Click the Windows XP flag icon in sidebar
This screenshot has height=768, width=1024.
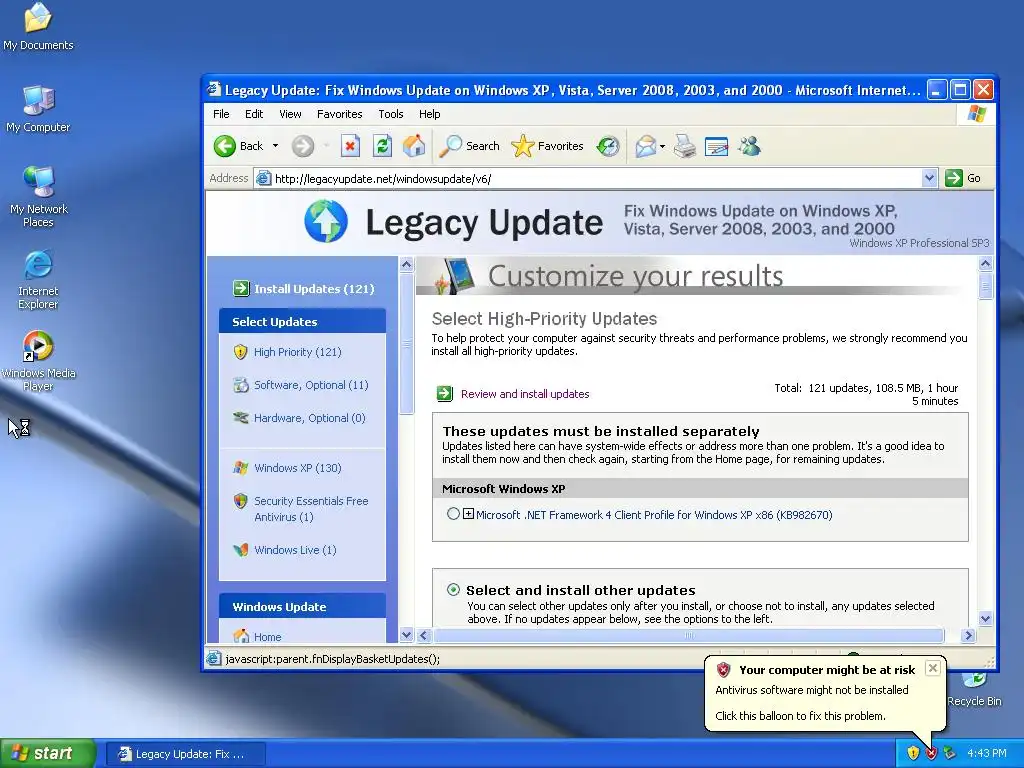tap(241, 468)
